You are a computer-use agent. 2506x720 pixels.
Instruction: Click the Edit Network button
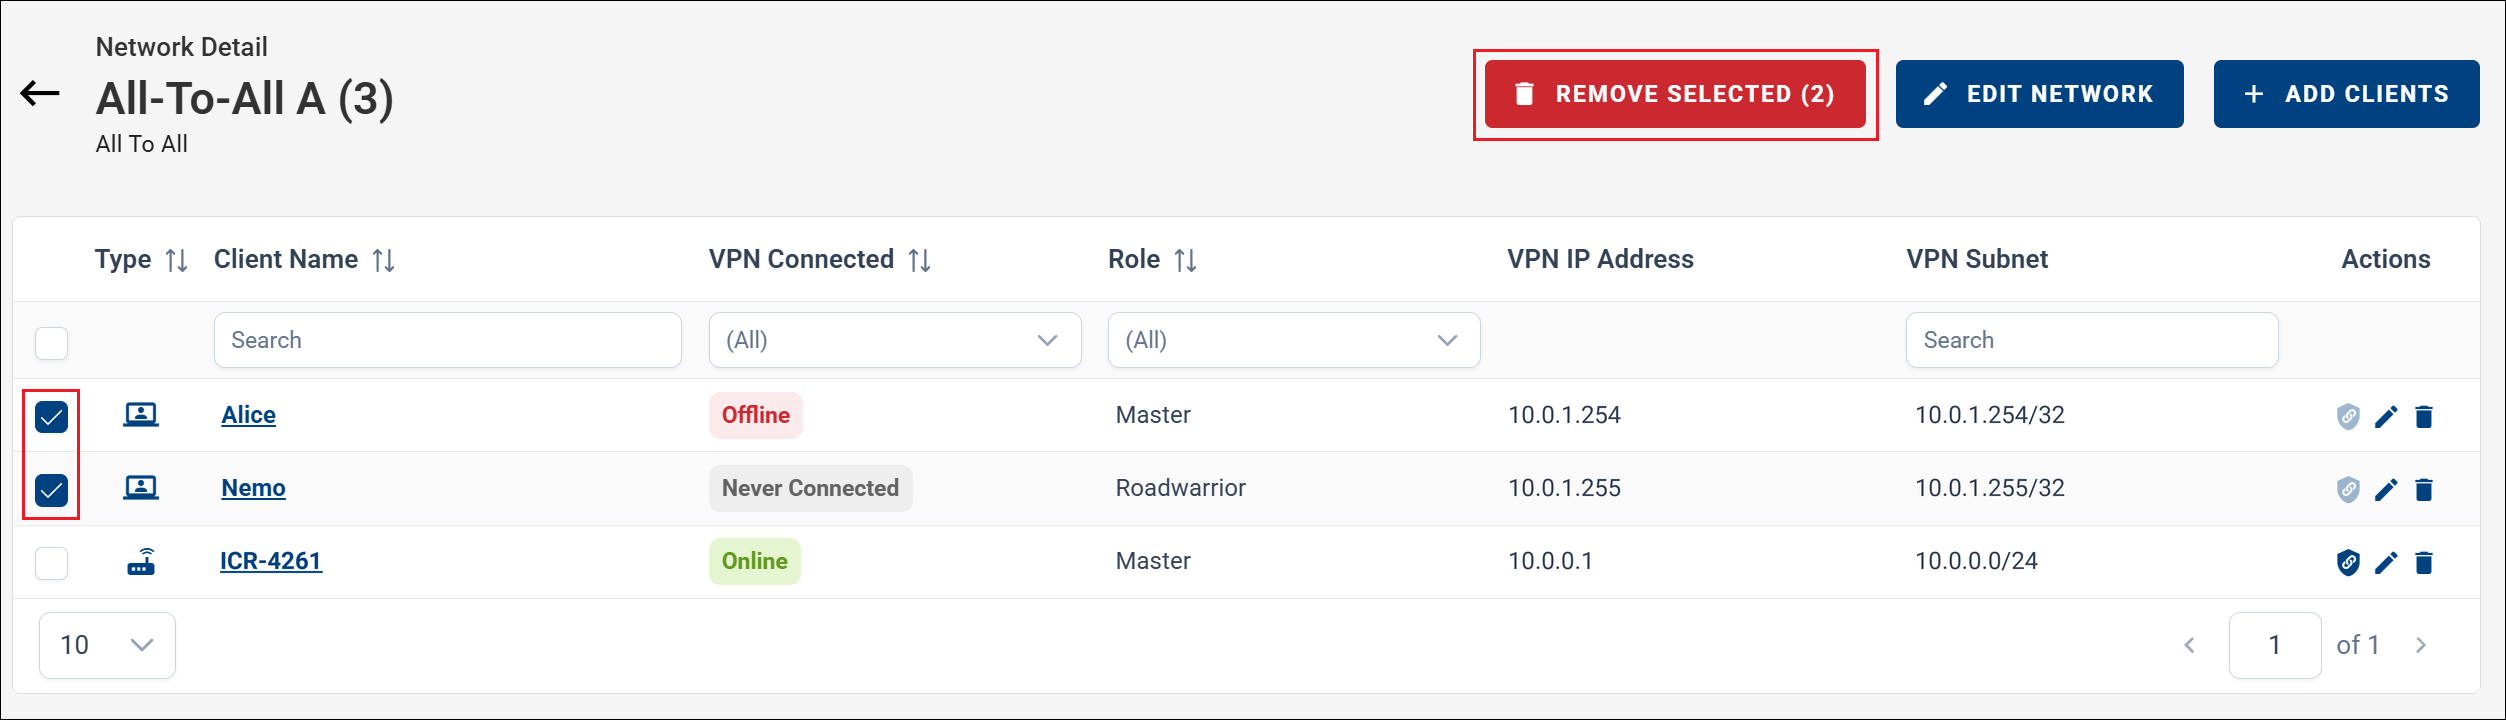point(2039,94)
